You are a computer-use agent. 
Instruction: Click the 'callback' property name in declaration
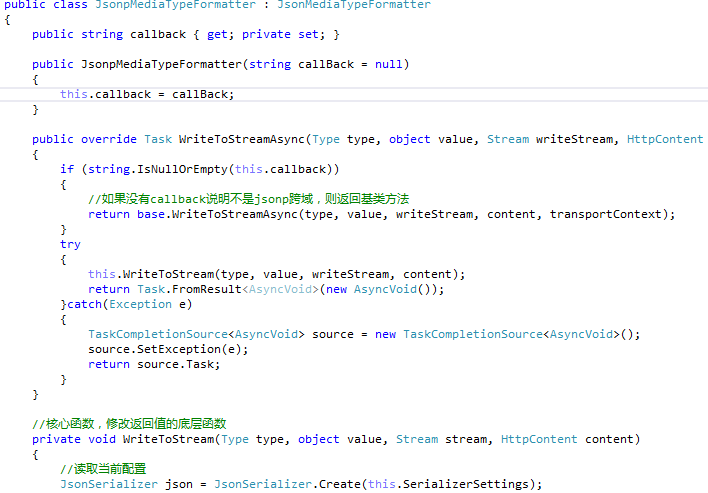(x=158, y=34)
